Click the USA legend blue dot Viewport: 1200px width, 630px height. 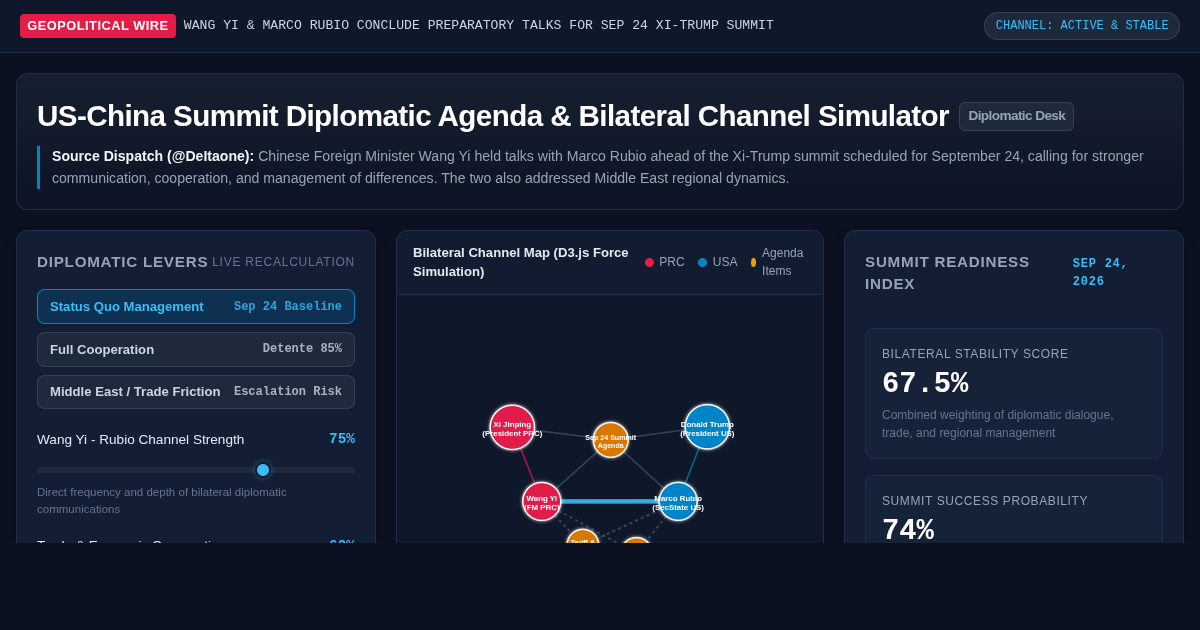(x=703, y=262)
